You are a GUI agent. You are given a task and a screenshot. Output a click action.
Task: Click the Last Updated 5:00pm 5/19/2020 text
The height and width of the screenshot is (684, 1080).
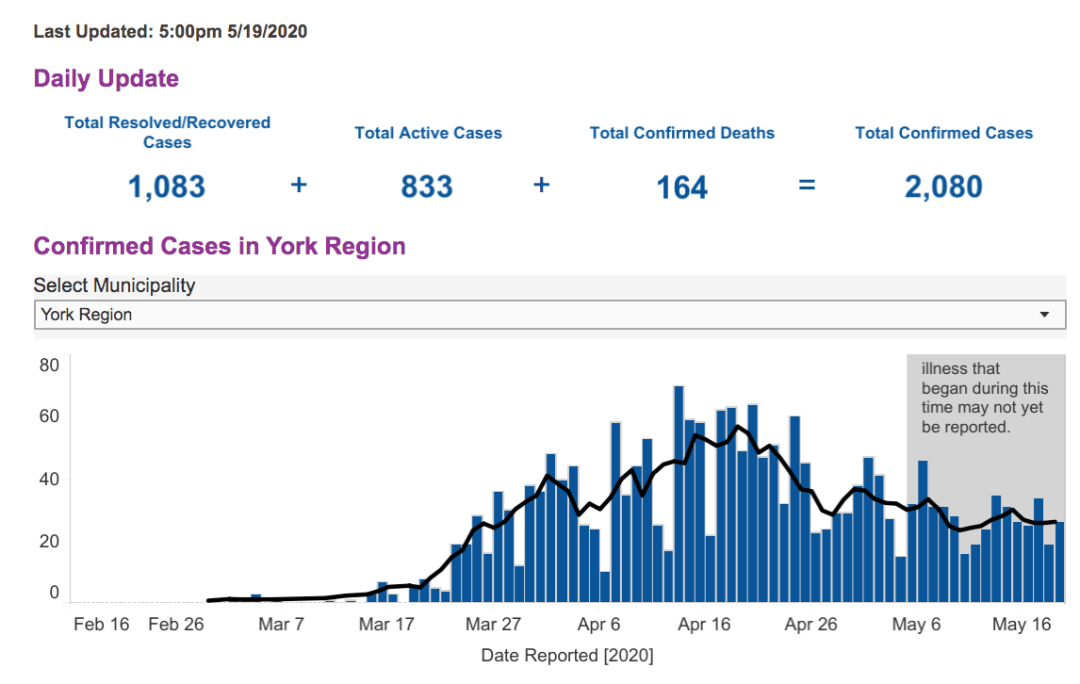coord(170,32)
